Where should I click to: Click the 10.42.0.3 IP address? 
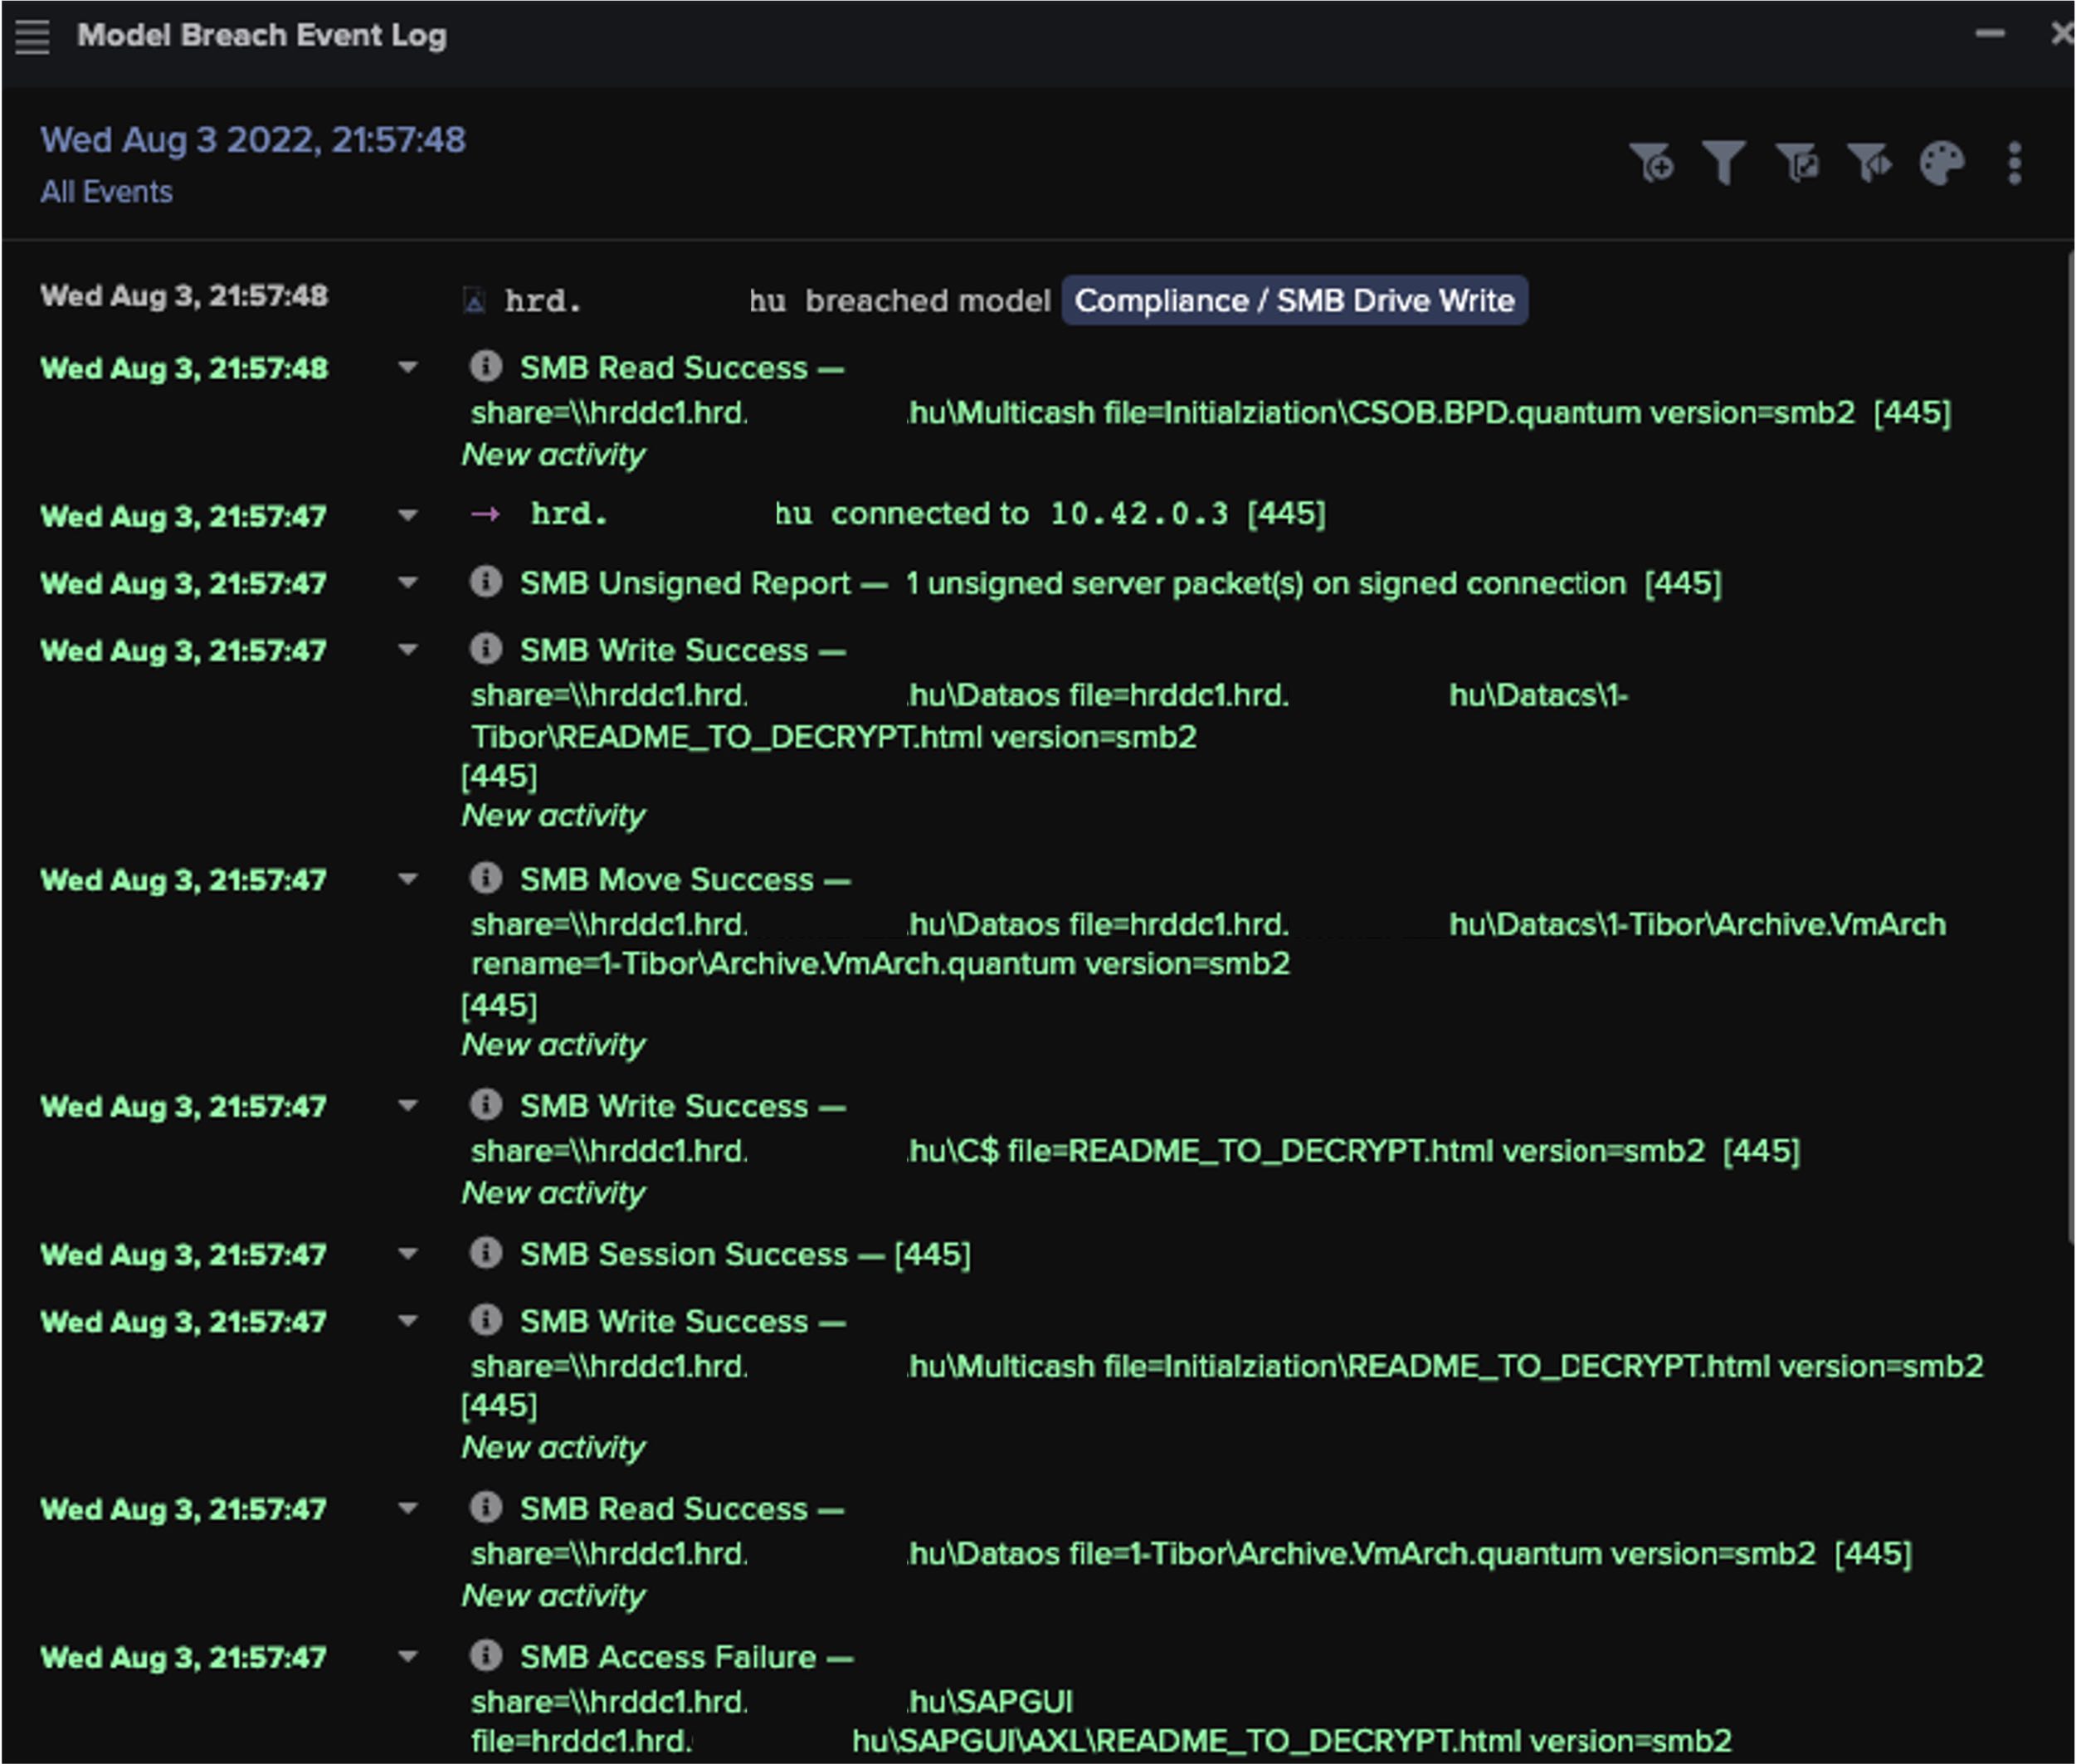click(x=1138, y=514)
